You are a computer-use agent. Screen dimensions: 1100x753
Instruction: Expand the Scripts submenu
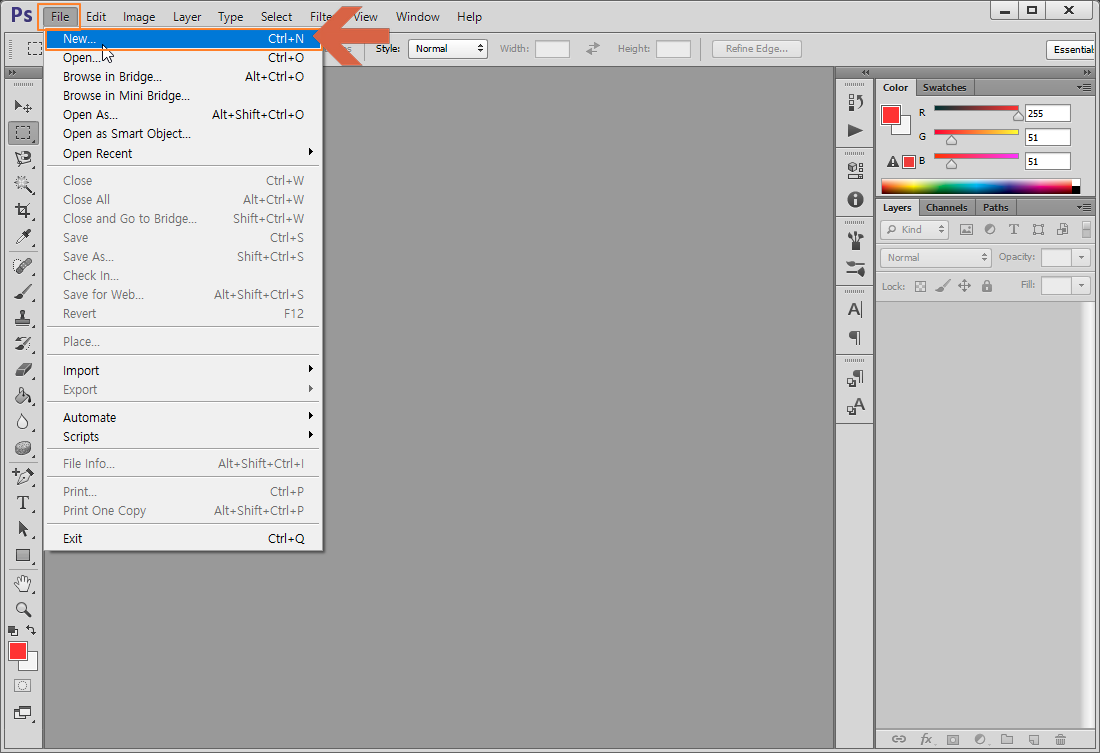(182, 436)
